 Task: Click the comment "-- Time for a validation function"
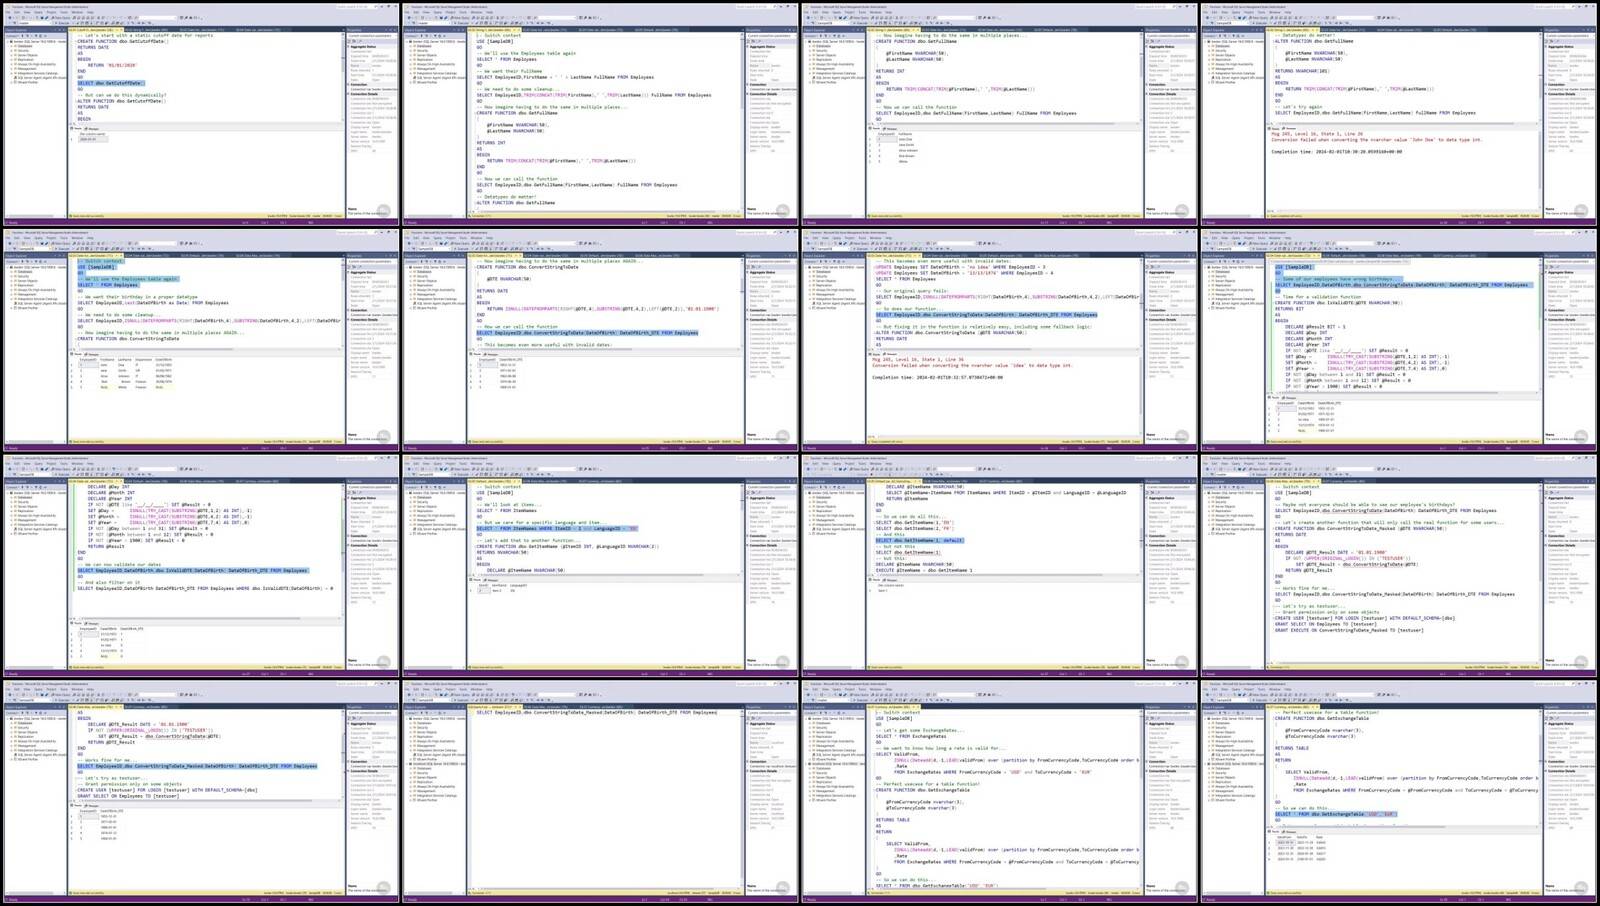pos(1319,297)
